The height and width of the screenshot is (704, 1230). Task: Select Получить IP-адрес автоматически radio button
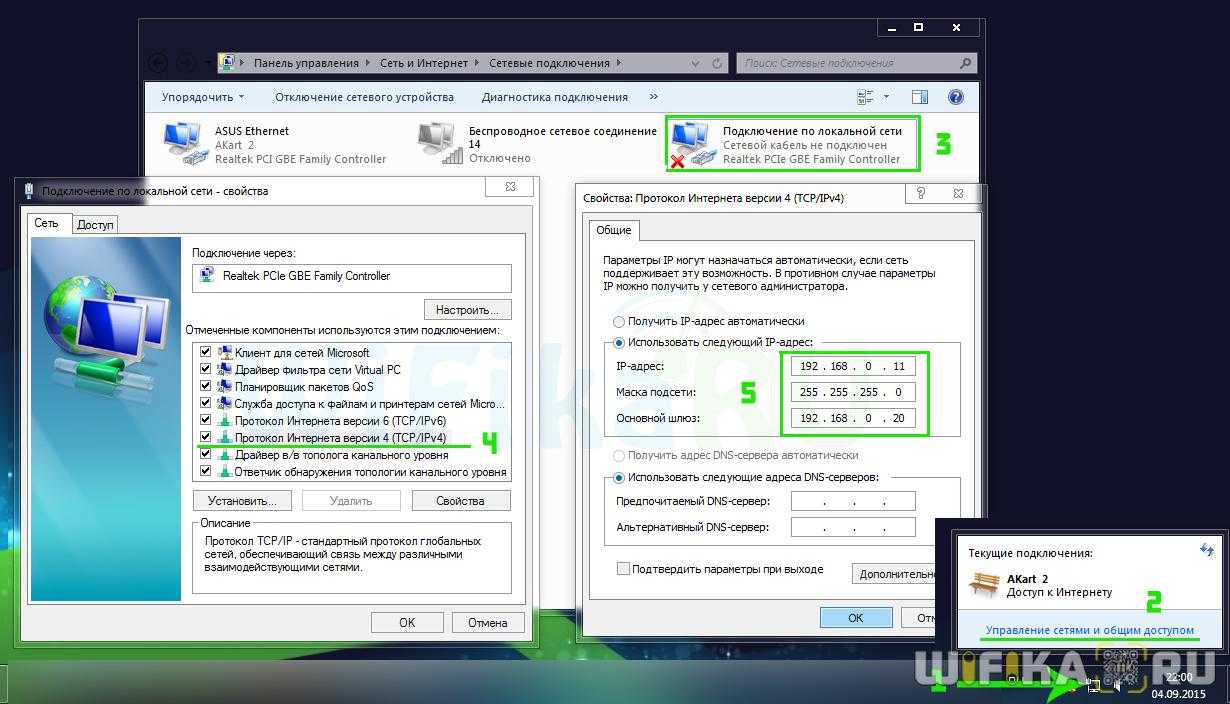(619, 322)
